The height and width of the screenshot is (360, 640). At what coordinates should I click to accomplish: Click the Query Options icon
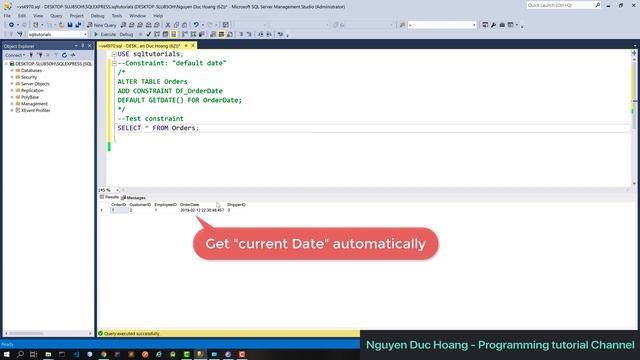pos(165,35)
